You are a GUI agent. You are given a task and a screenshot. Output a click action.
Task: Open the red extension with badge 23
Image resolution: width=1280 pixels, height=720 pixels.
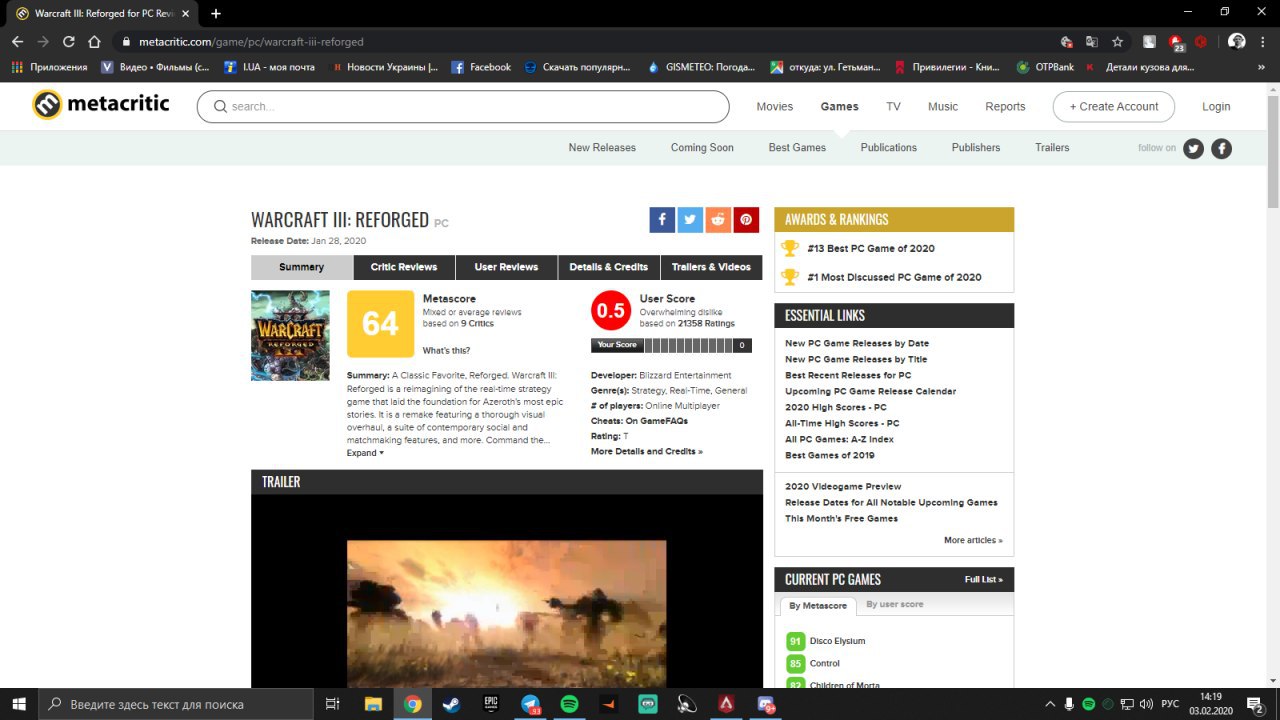click(x=1176, y=42)
